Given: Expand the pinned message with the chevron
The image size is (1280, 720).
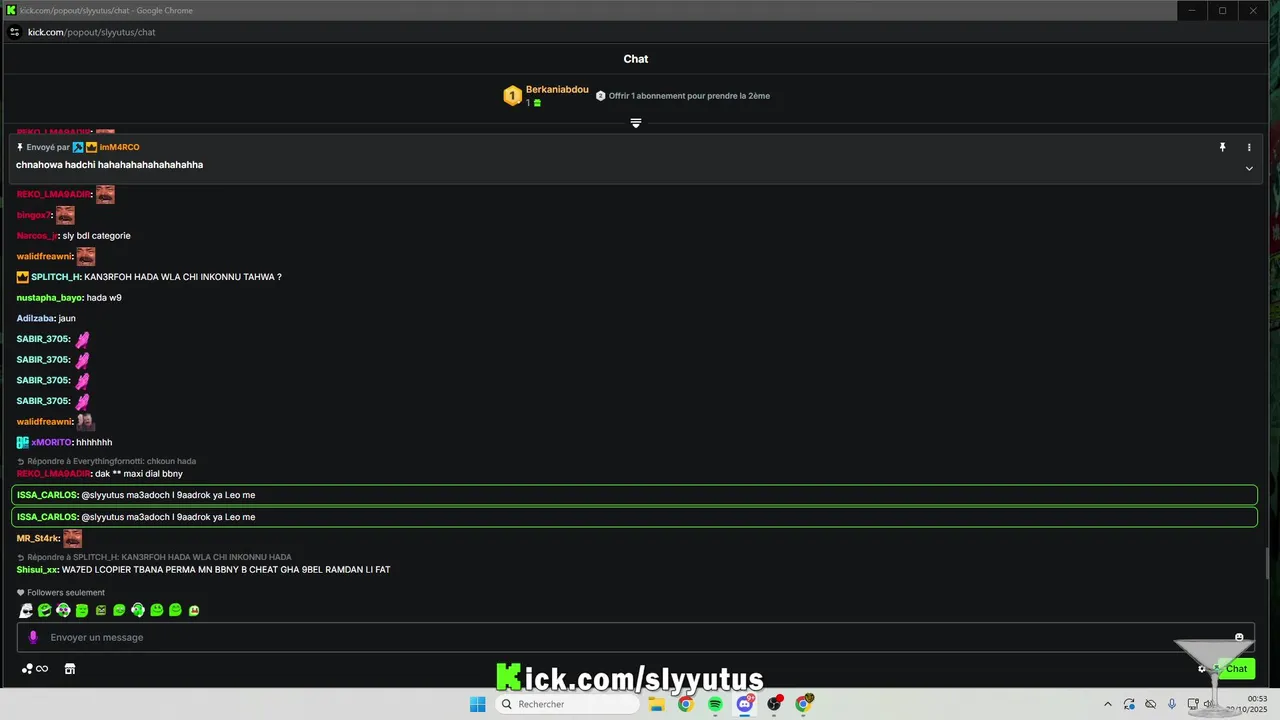Looking at the screenshot, I should [1249, 168].
